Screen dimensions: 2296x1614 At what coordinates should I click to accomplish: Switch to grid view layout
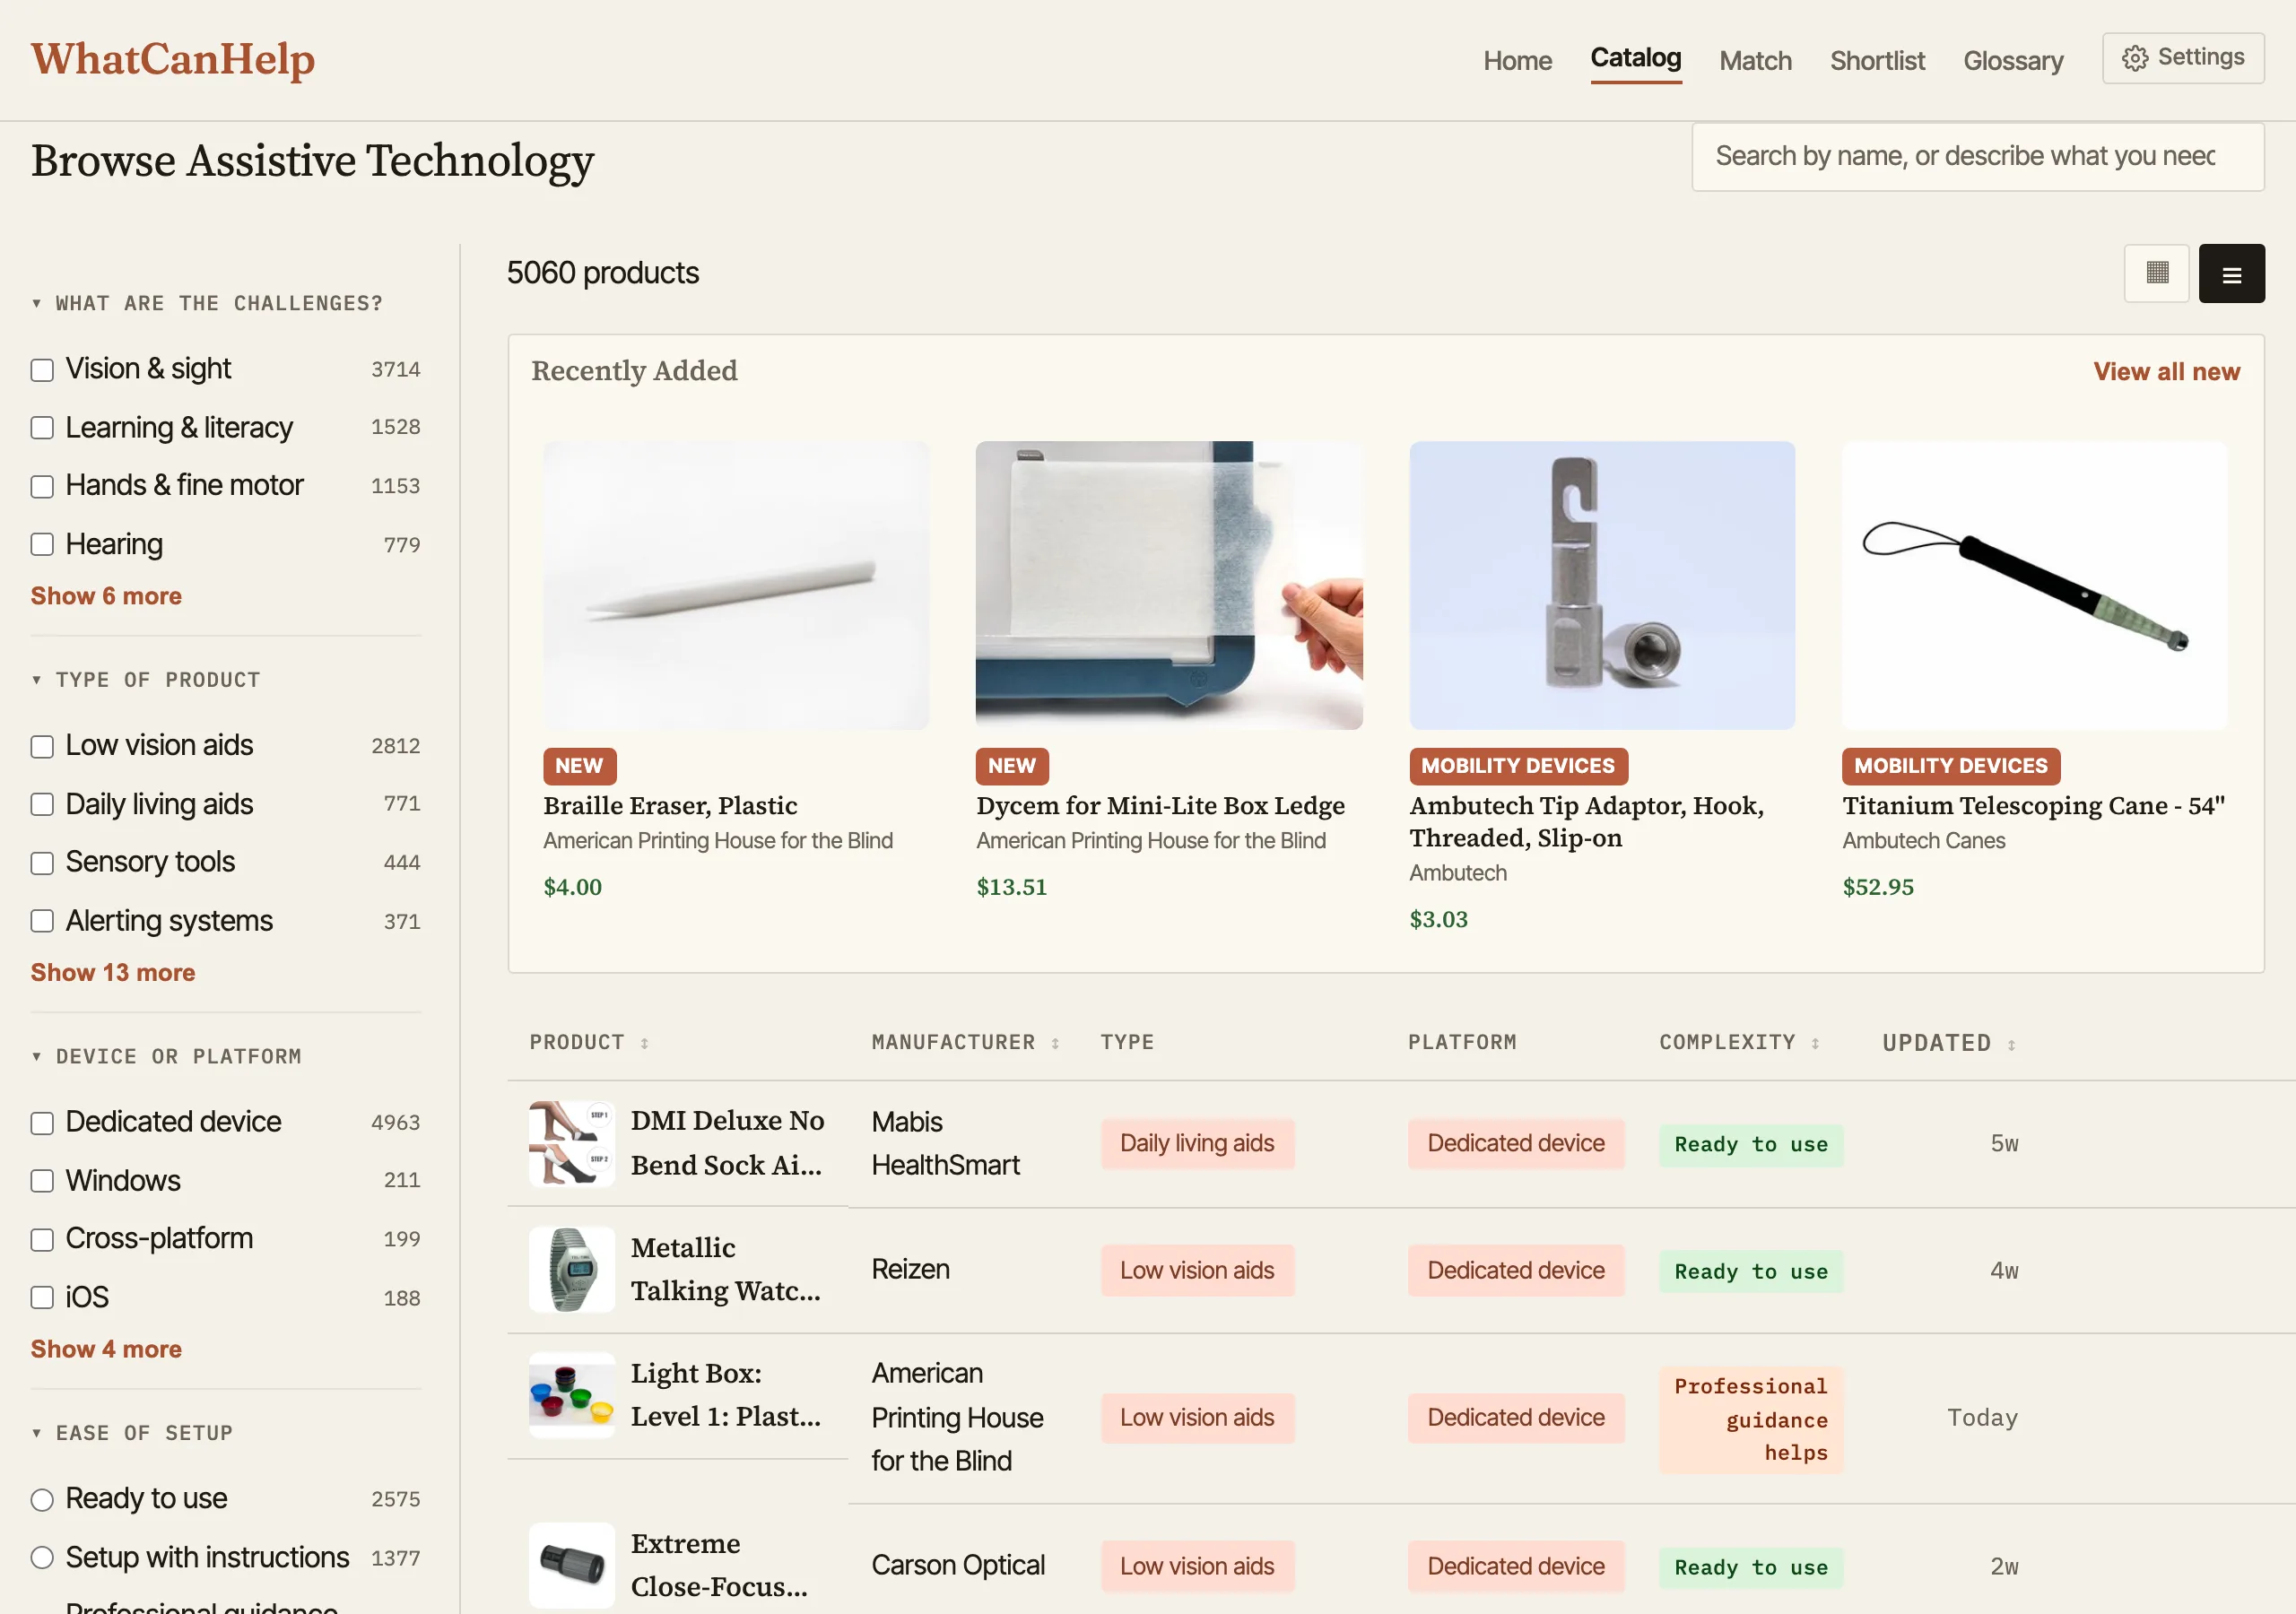[2156, 273]
